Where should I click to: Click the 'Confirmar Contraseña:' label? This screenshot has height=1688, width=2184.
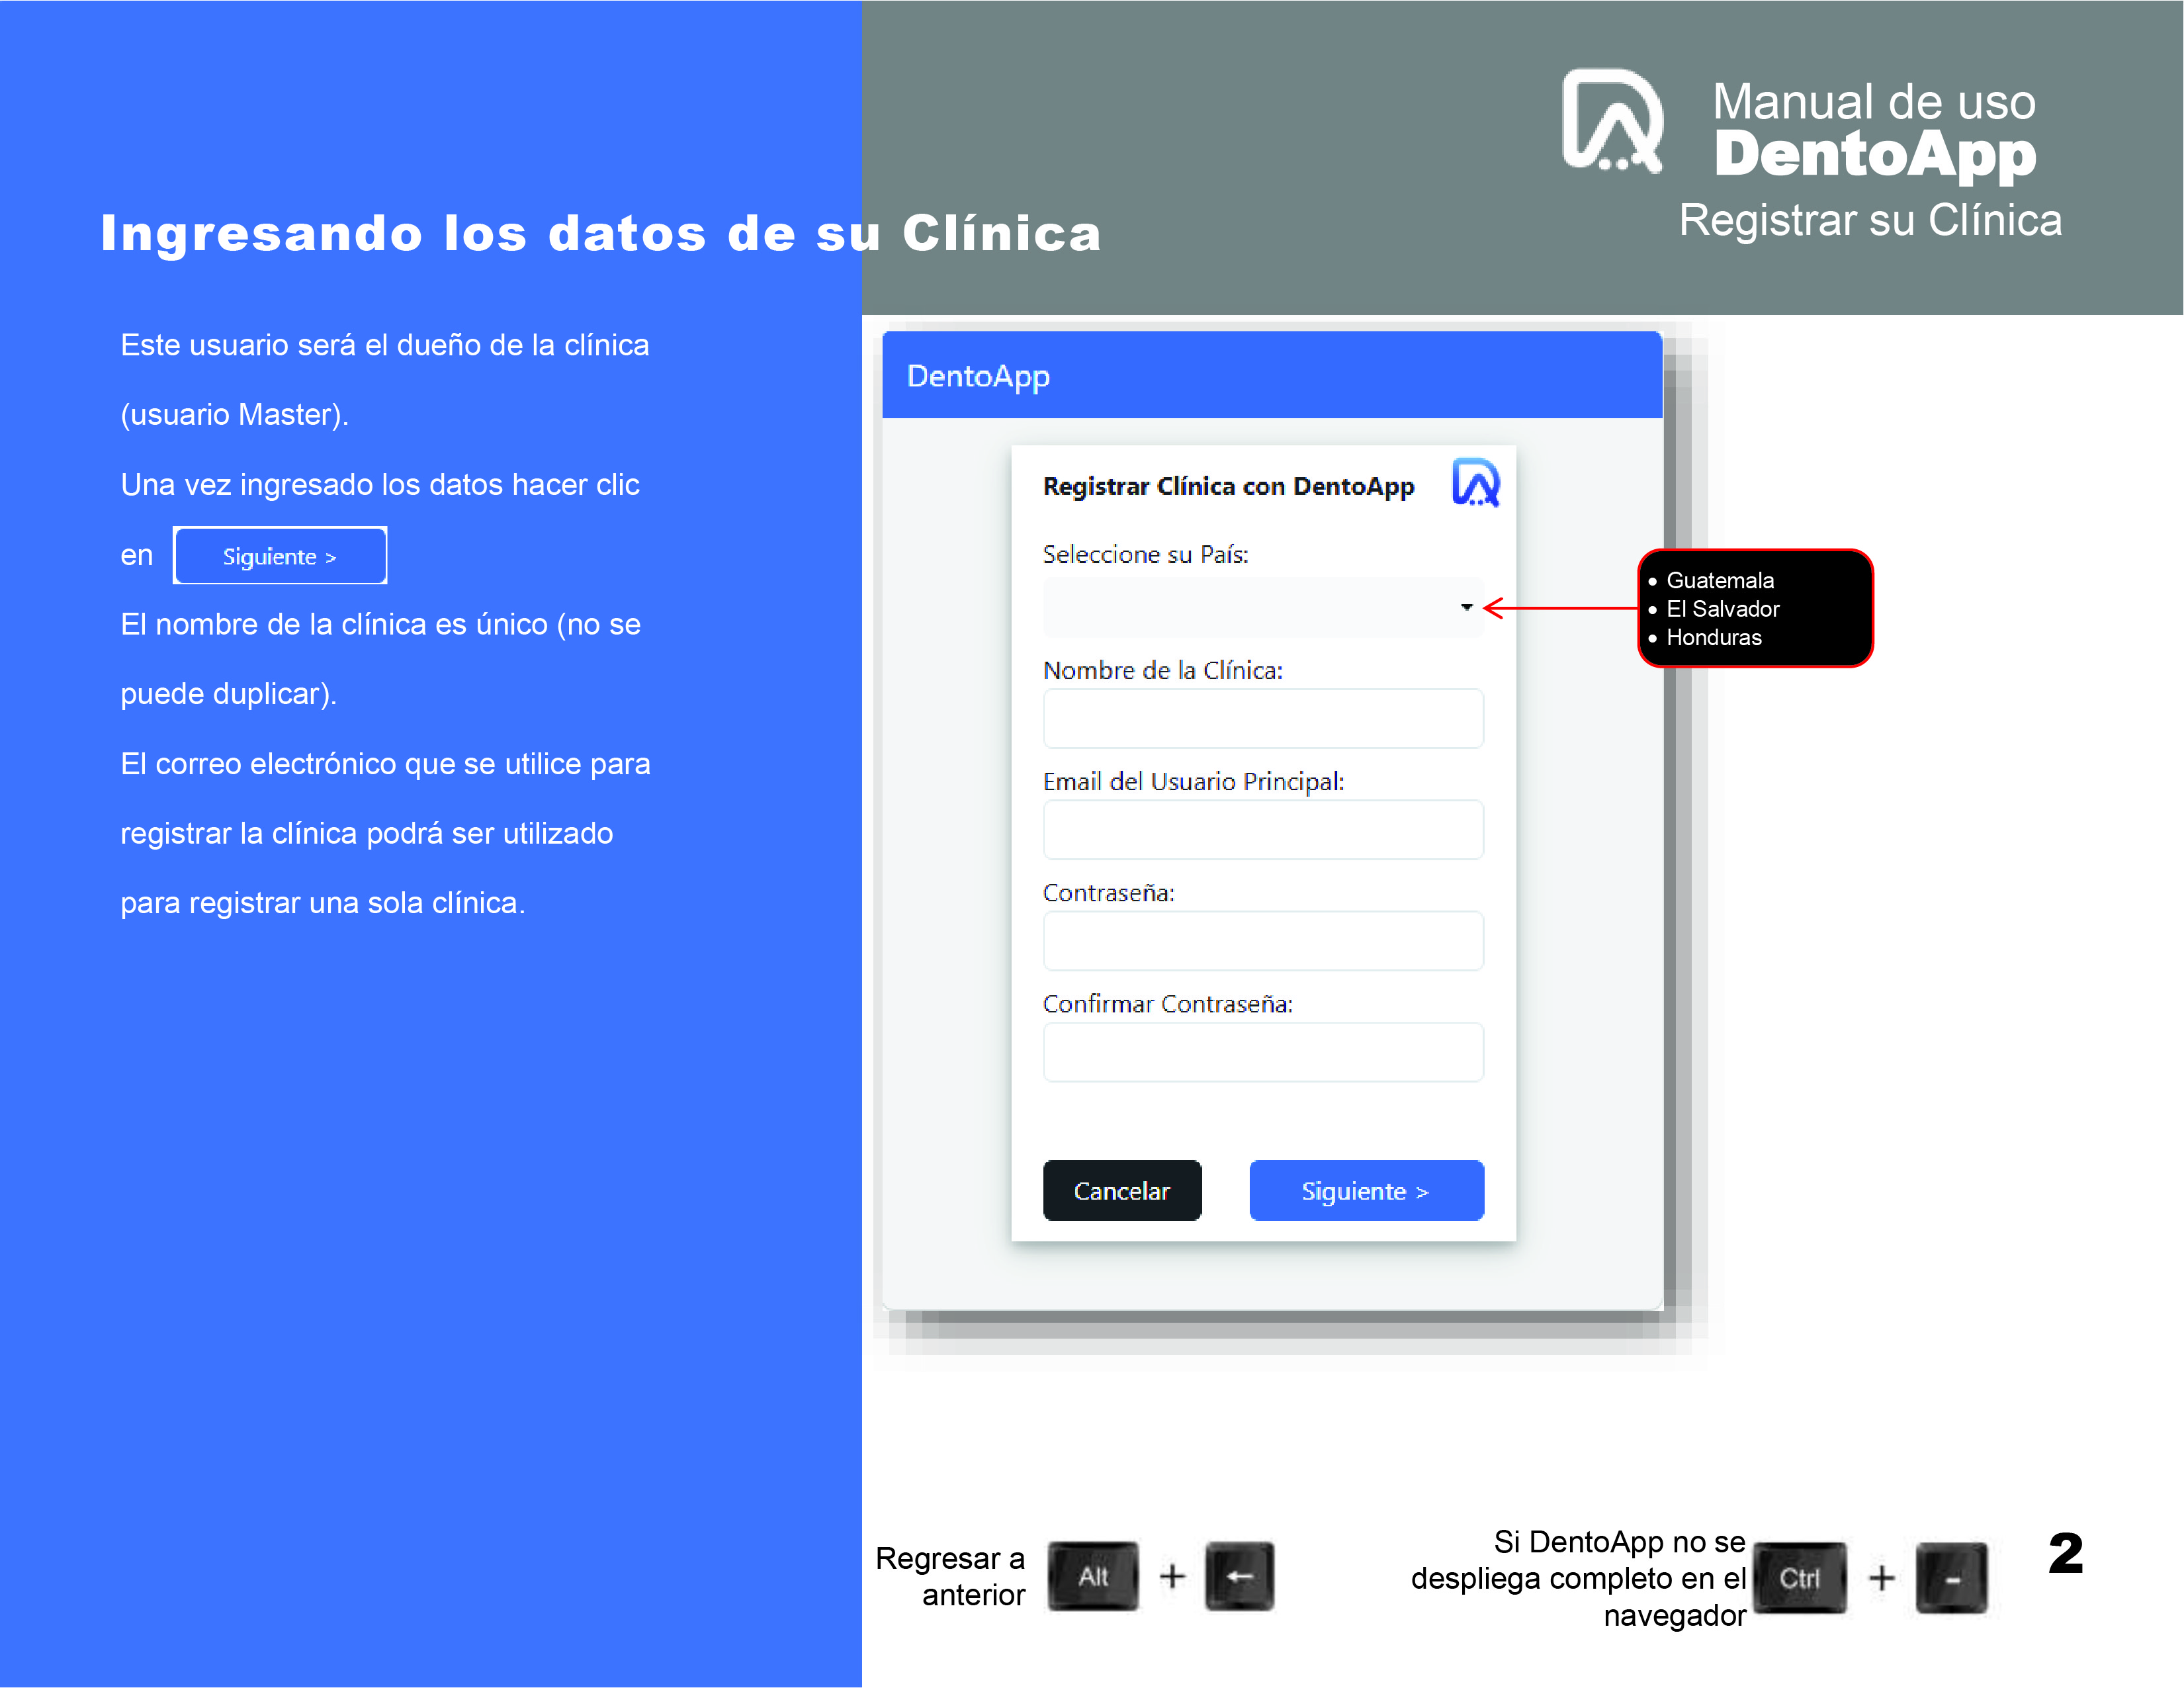tap(1168, 1003)
